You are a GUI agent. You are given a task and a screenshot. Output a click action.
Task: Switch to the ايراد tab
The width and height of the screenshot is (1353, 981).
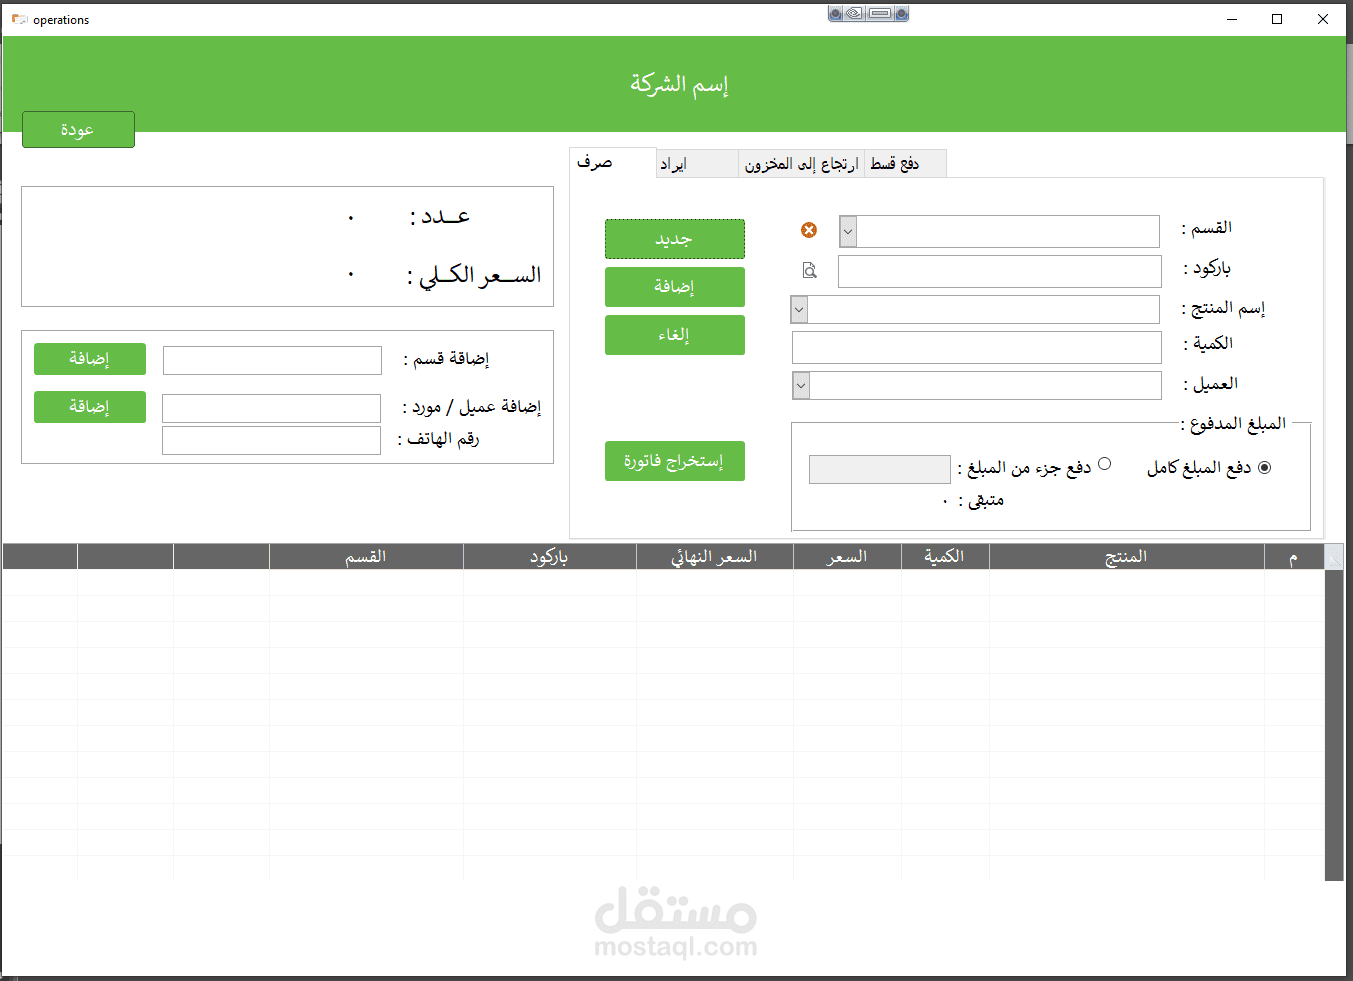click(697, 164)
